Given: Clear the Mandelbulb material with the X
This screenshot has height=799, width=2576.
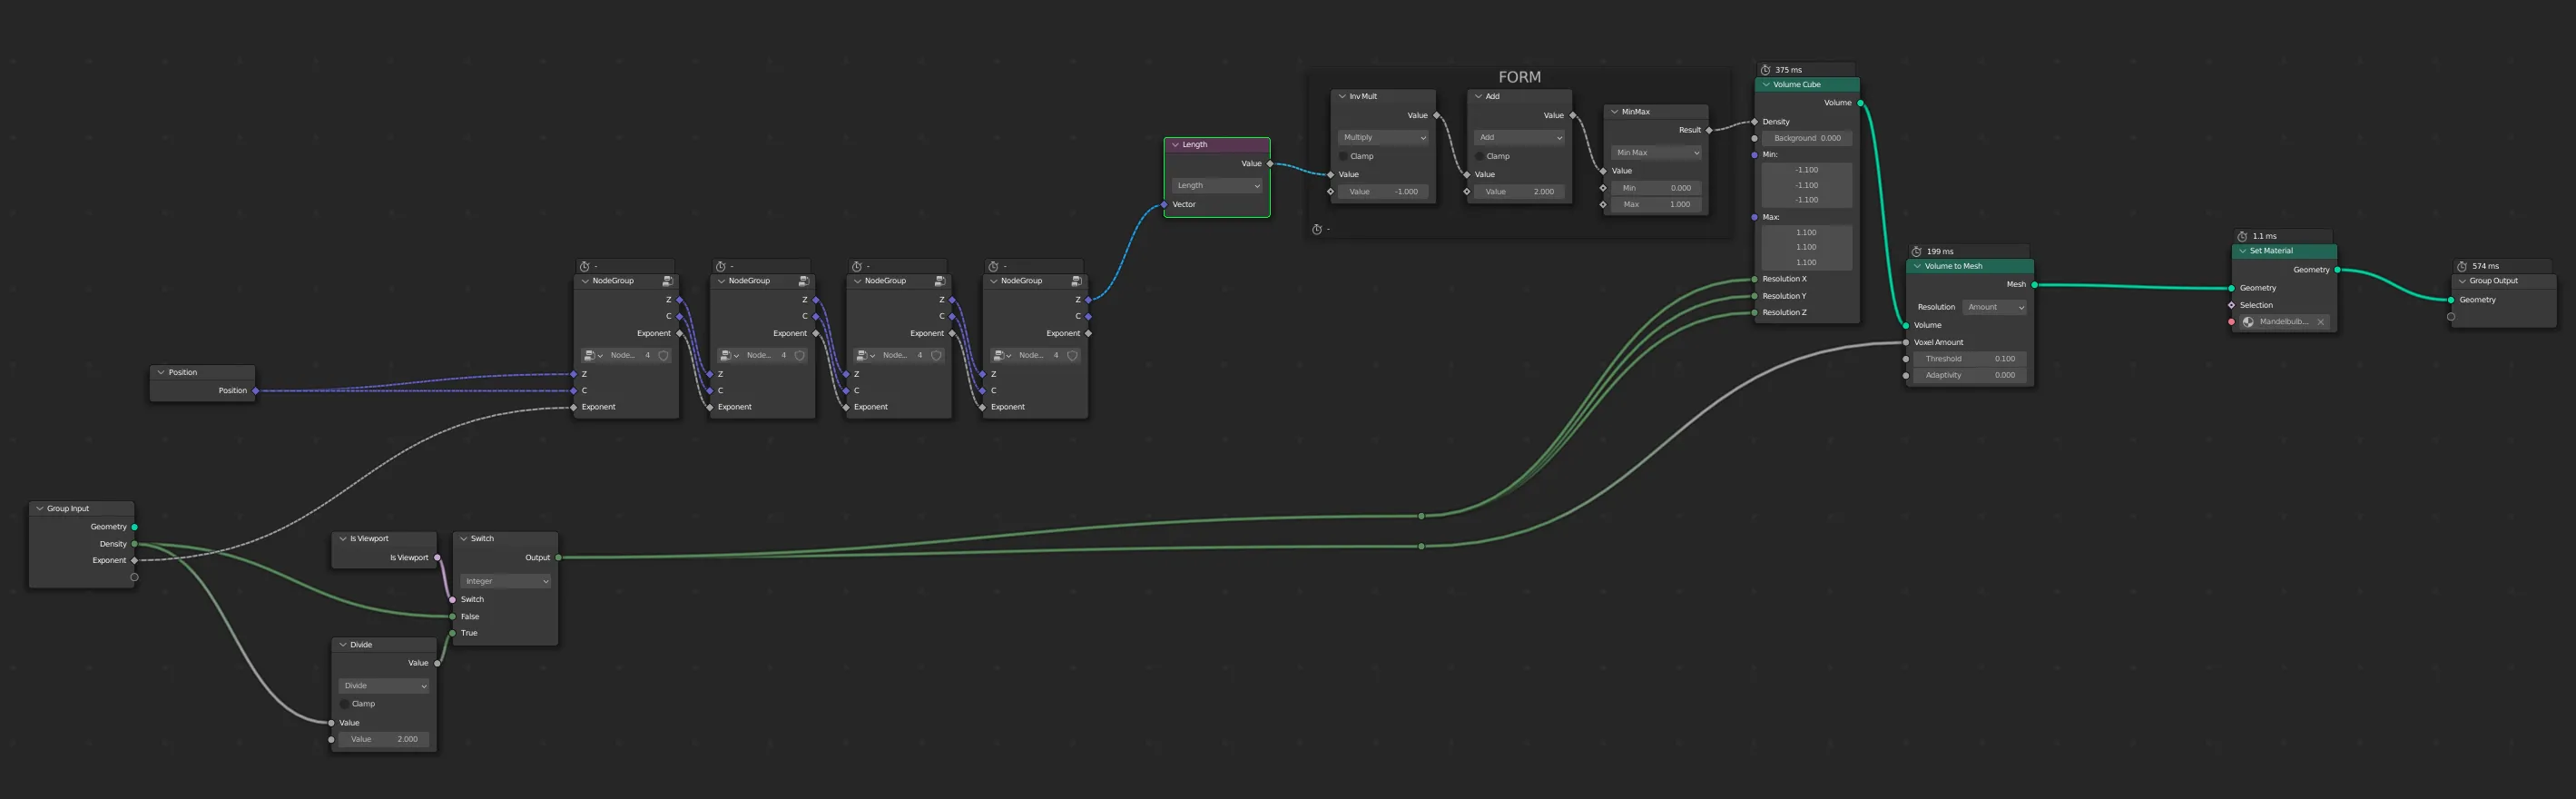Looking at the screenshot, I should point(2320,322).
